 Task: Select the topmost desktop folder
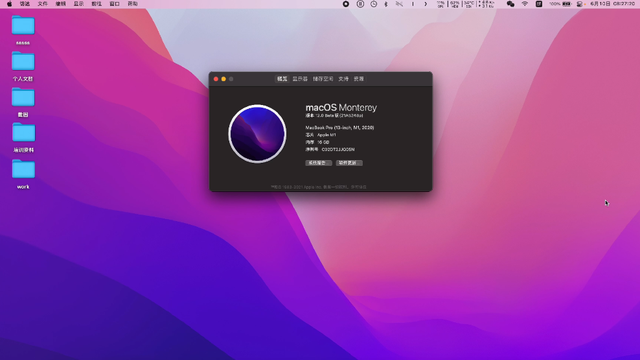pyautogui.click(x=23, y=25)
